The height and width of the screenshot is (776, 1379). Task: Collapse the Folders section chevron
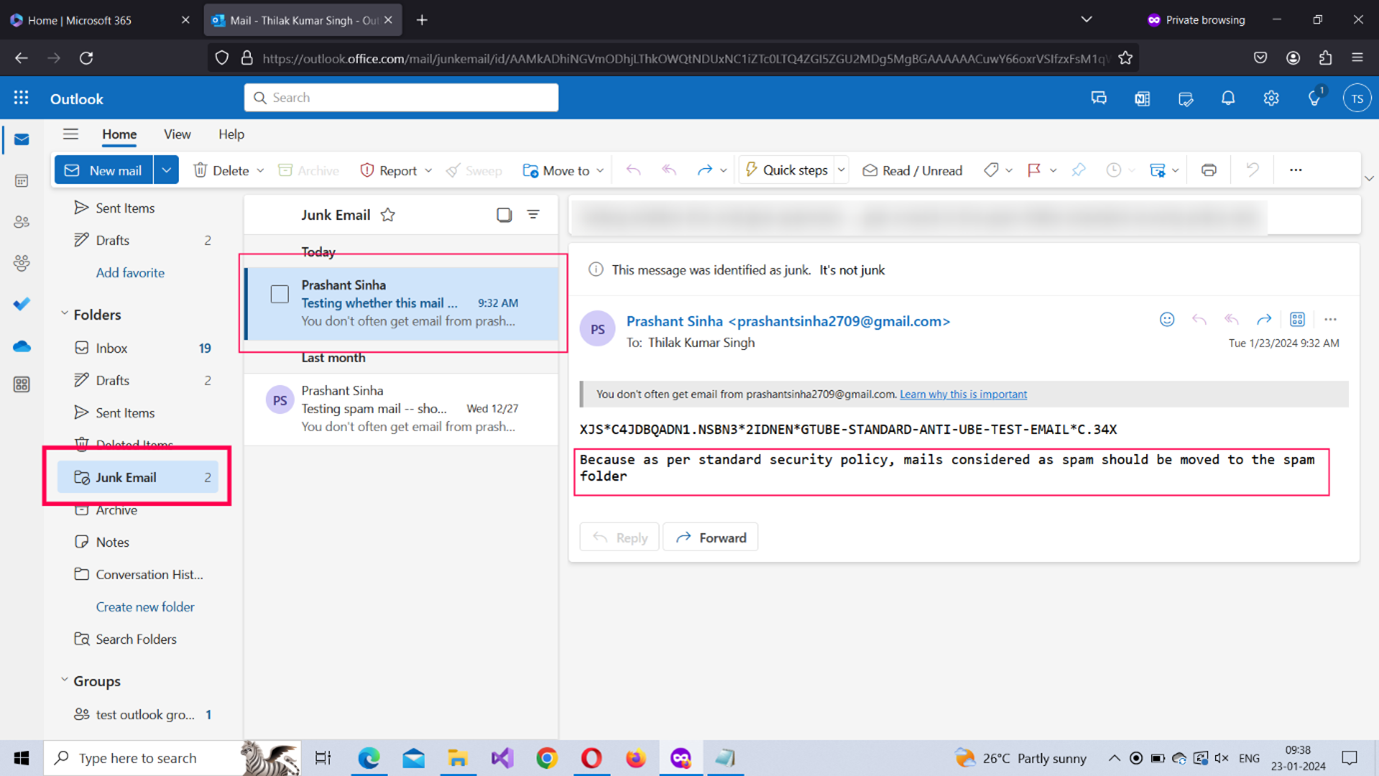(65, 314)
